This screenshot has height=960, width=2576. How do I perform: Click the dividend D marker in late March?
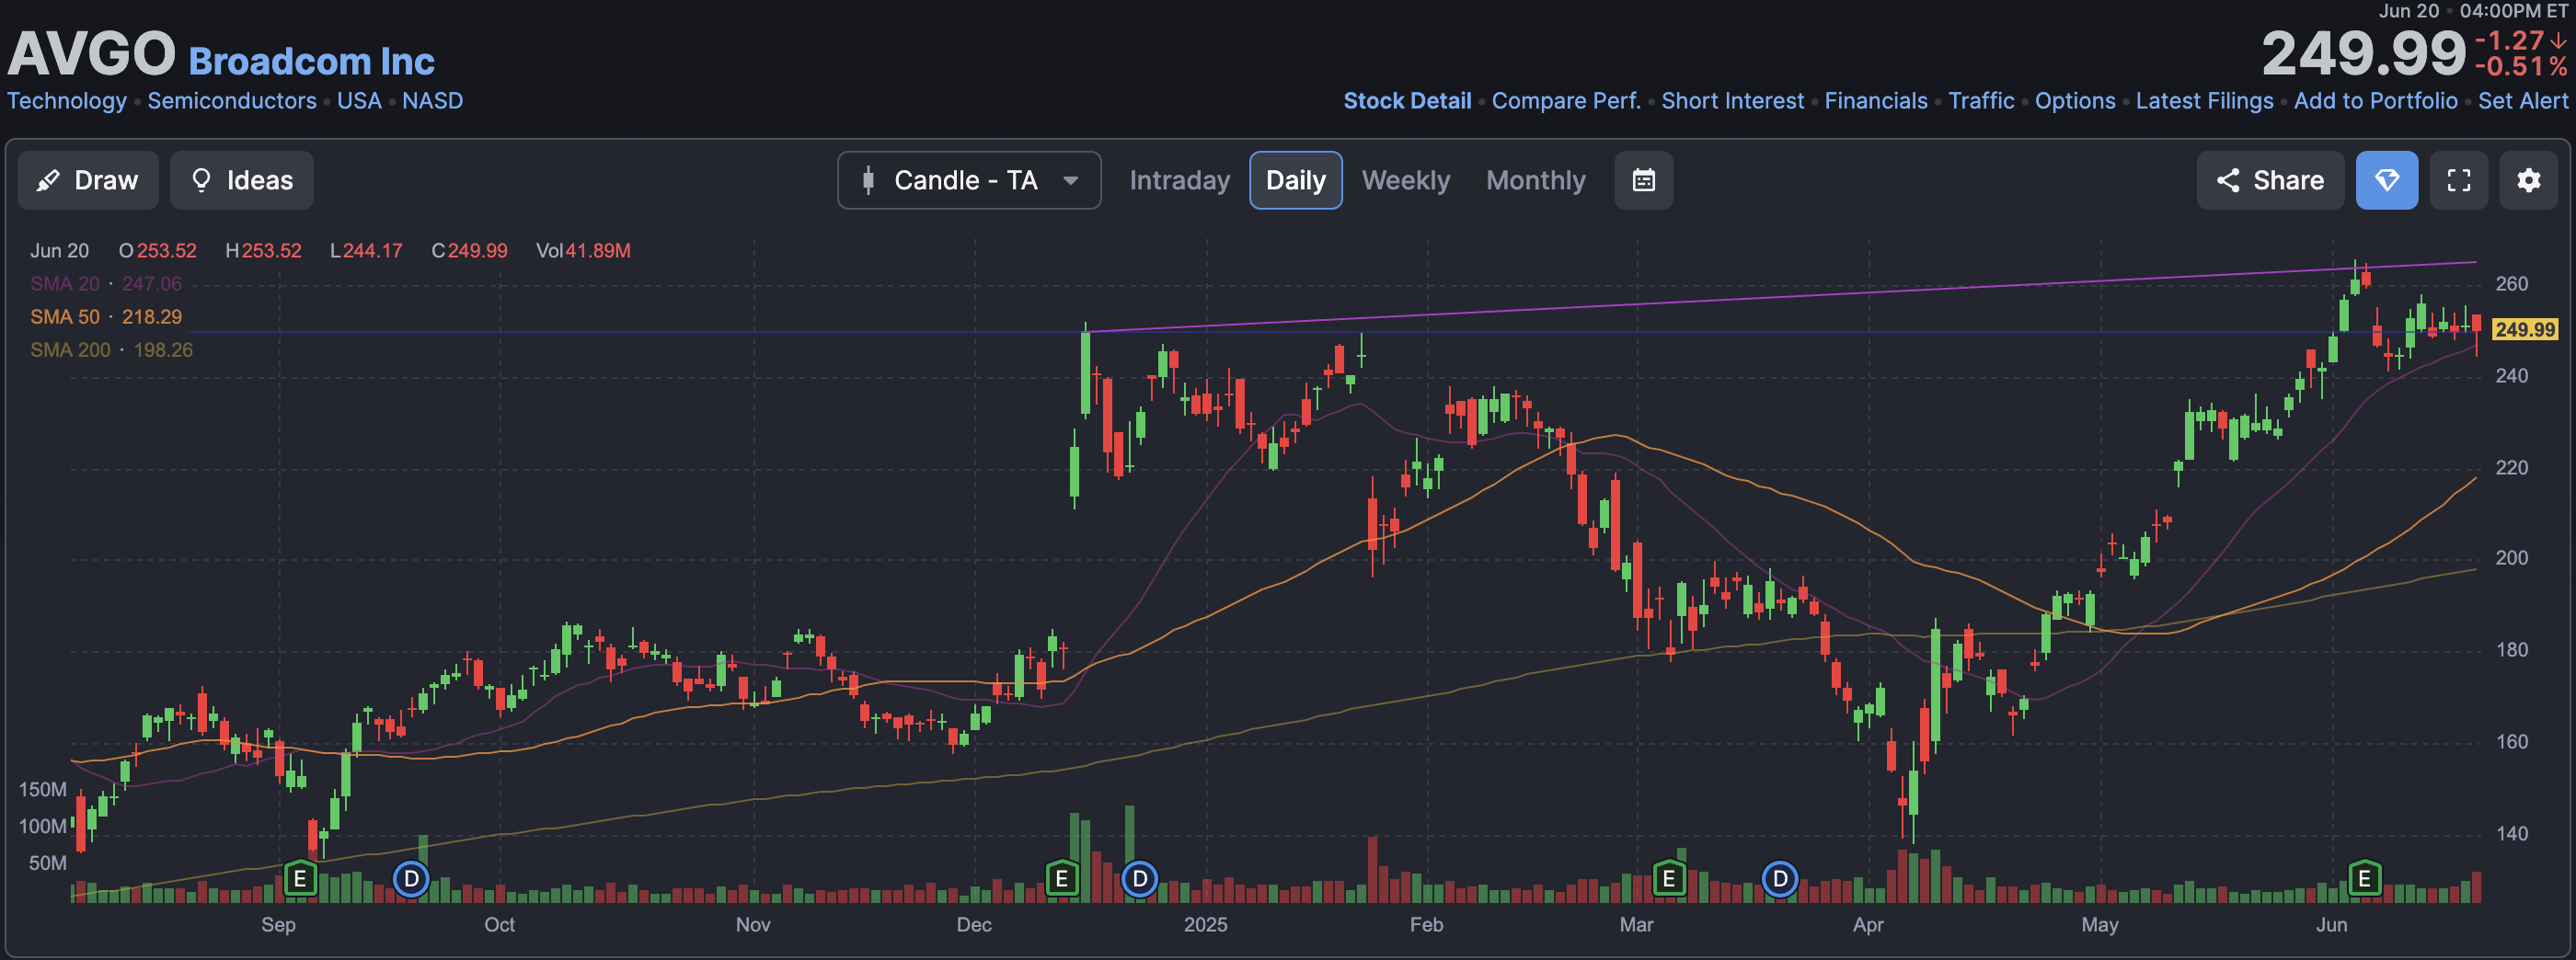click(1779, 879)
